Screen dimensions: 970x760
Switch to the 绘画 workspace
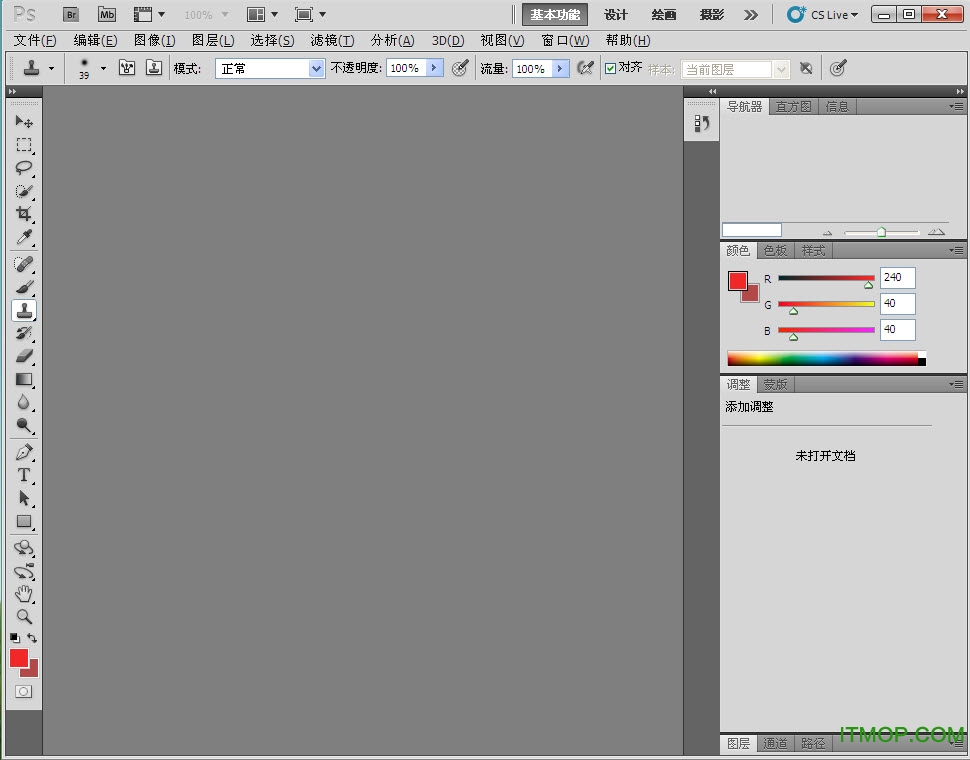(663, 14)
